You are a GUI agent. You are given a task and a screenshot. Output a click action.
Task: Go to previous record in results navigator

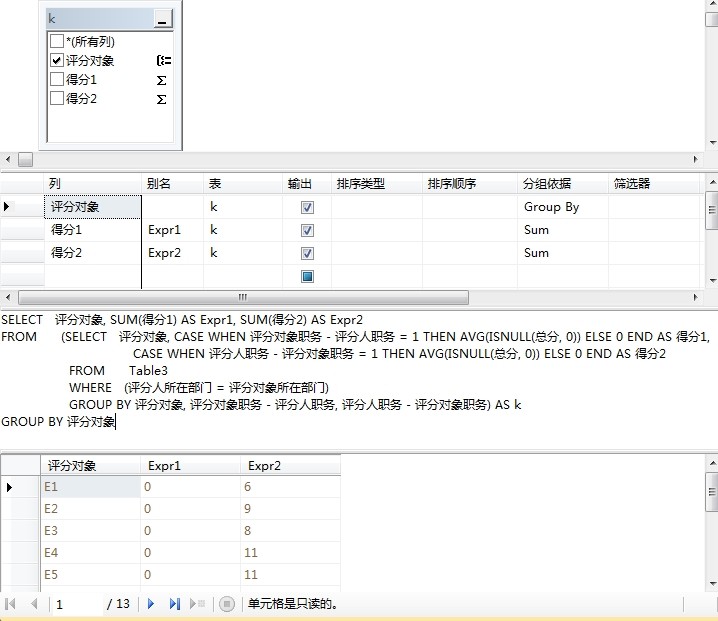coord(34,604)
